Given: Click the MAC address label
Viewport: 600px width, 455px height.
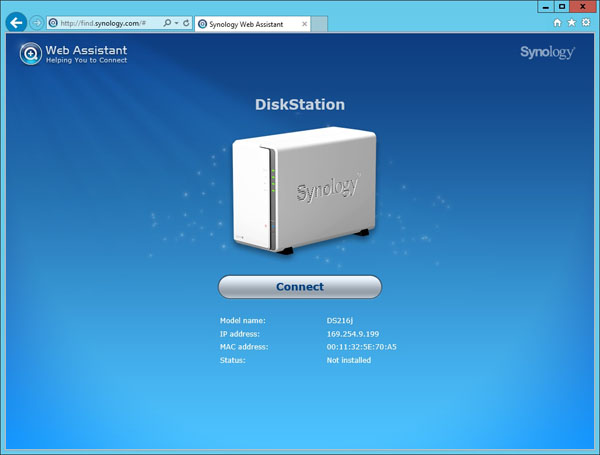Looking at the screenshot, I should [x=244, y=347].
